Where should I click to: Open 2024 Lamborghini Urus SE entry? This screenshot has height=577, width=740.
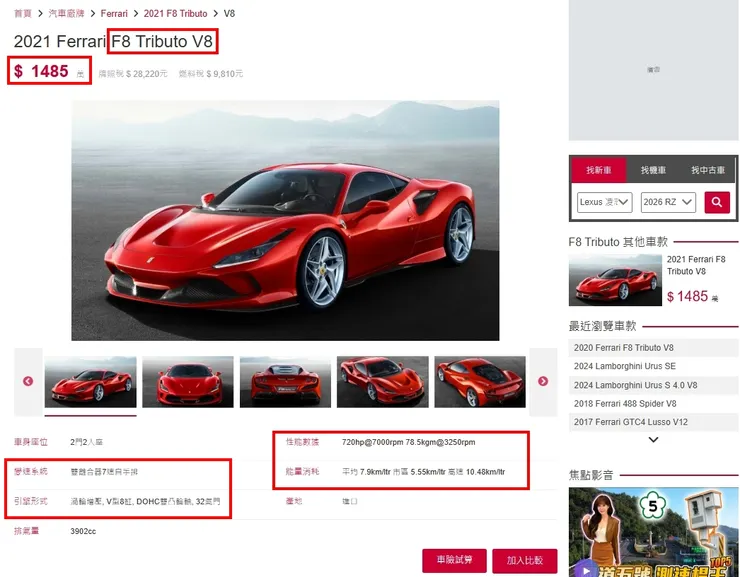click(x=653, y=366)
